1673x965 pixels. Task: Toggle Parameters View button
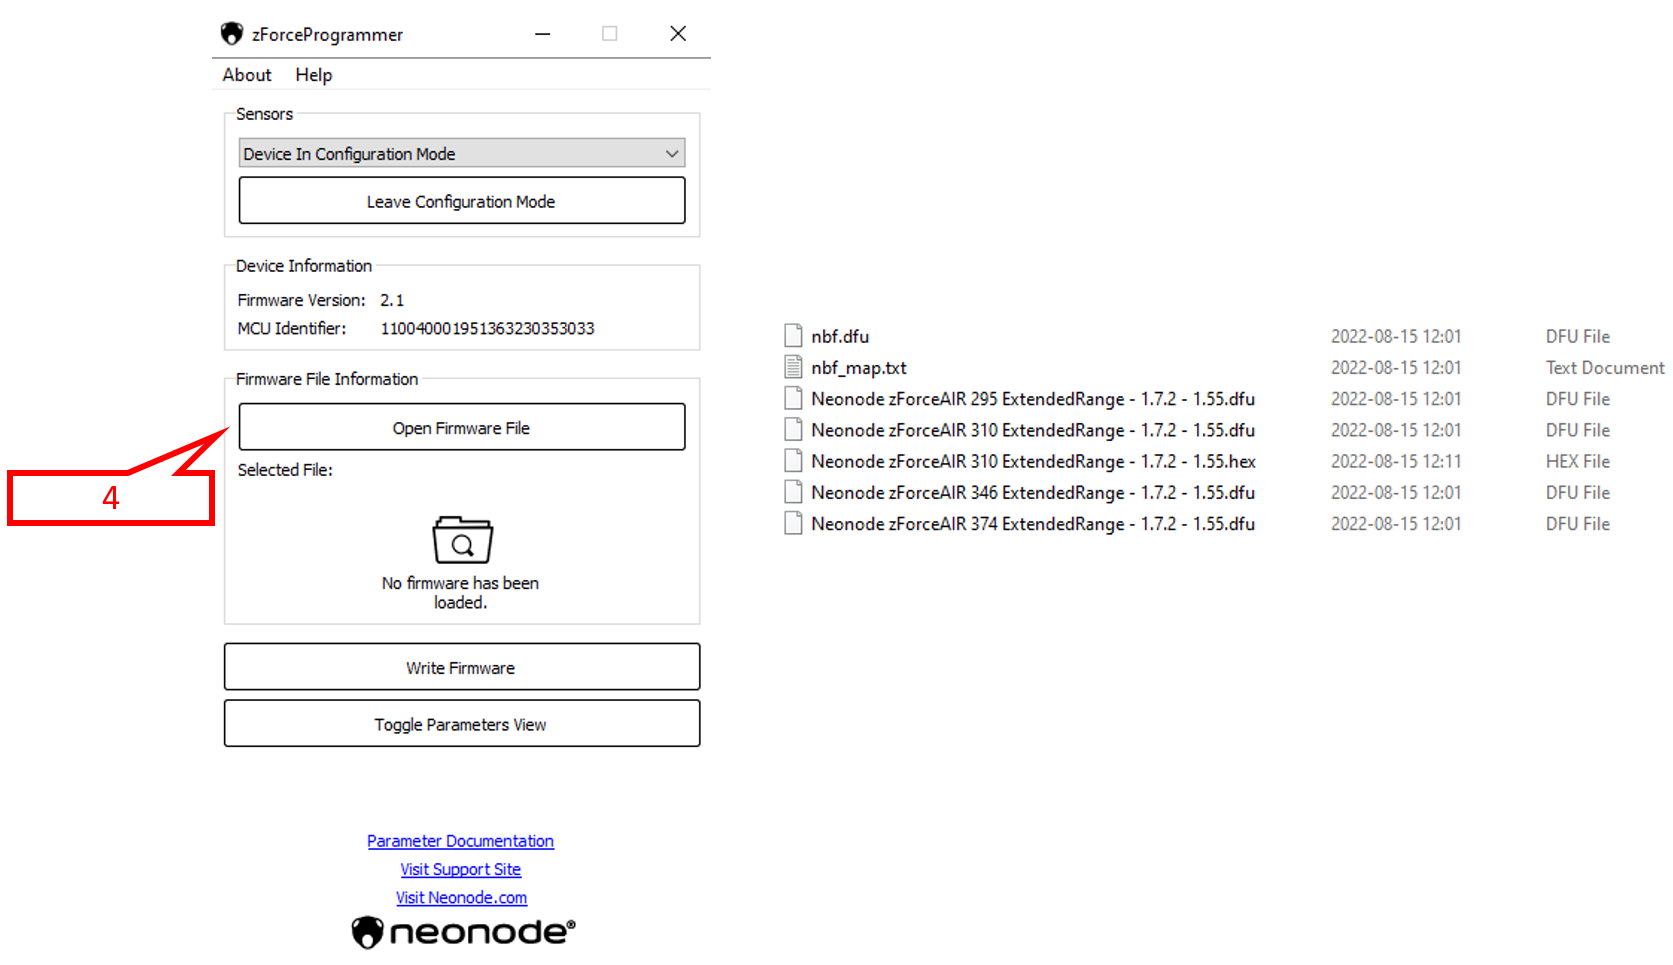coord(461,724)
